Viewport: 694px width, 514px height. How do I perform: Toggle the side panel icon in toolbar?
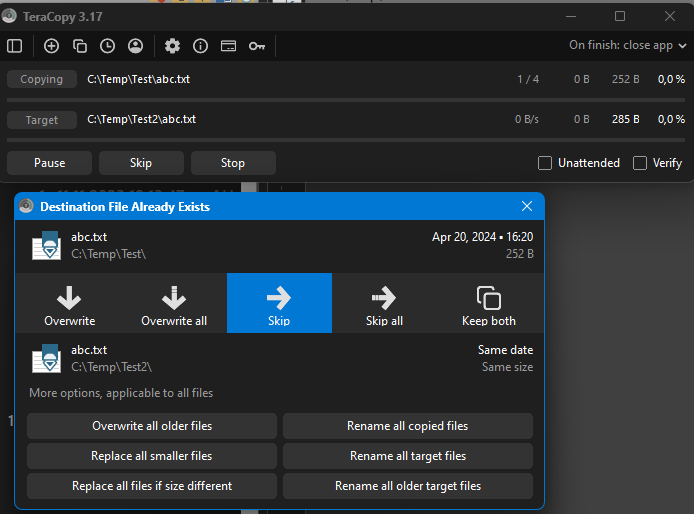(x=15, y=46)
